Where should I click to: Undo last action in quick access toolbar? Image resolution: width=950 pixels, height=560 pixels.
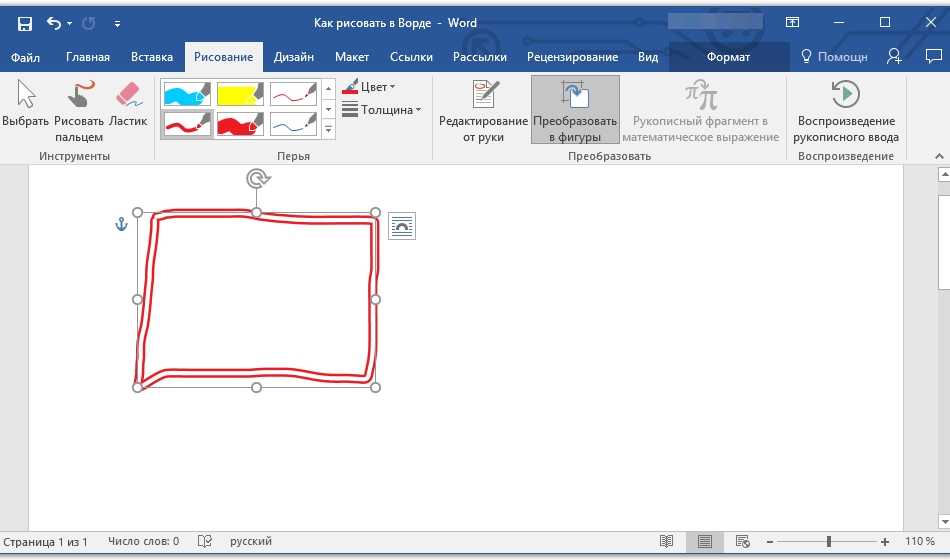point(54,23)
